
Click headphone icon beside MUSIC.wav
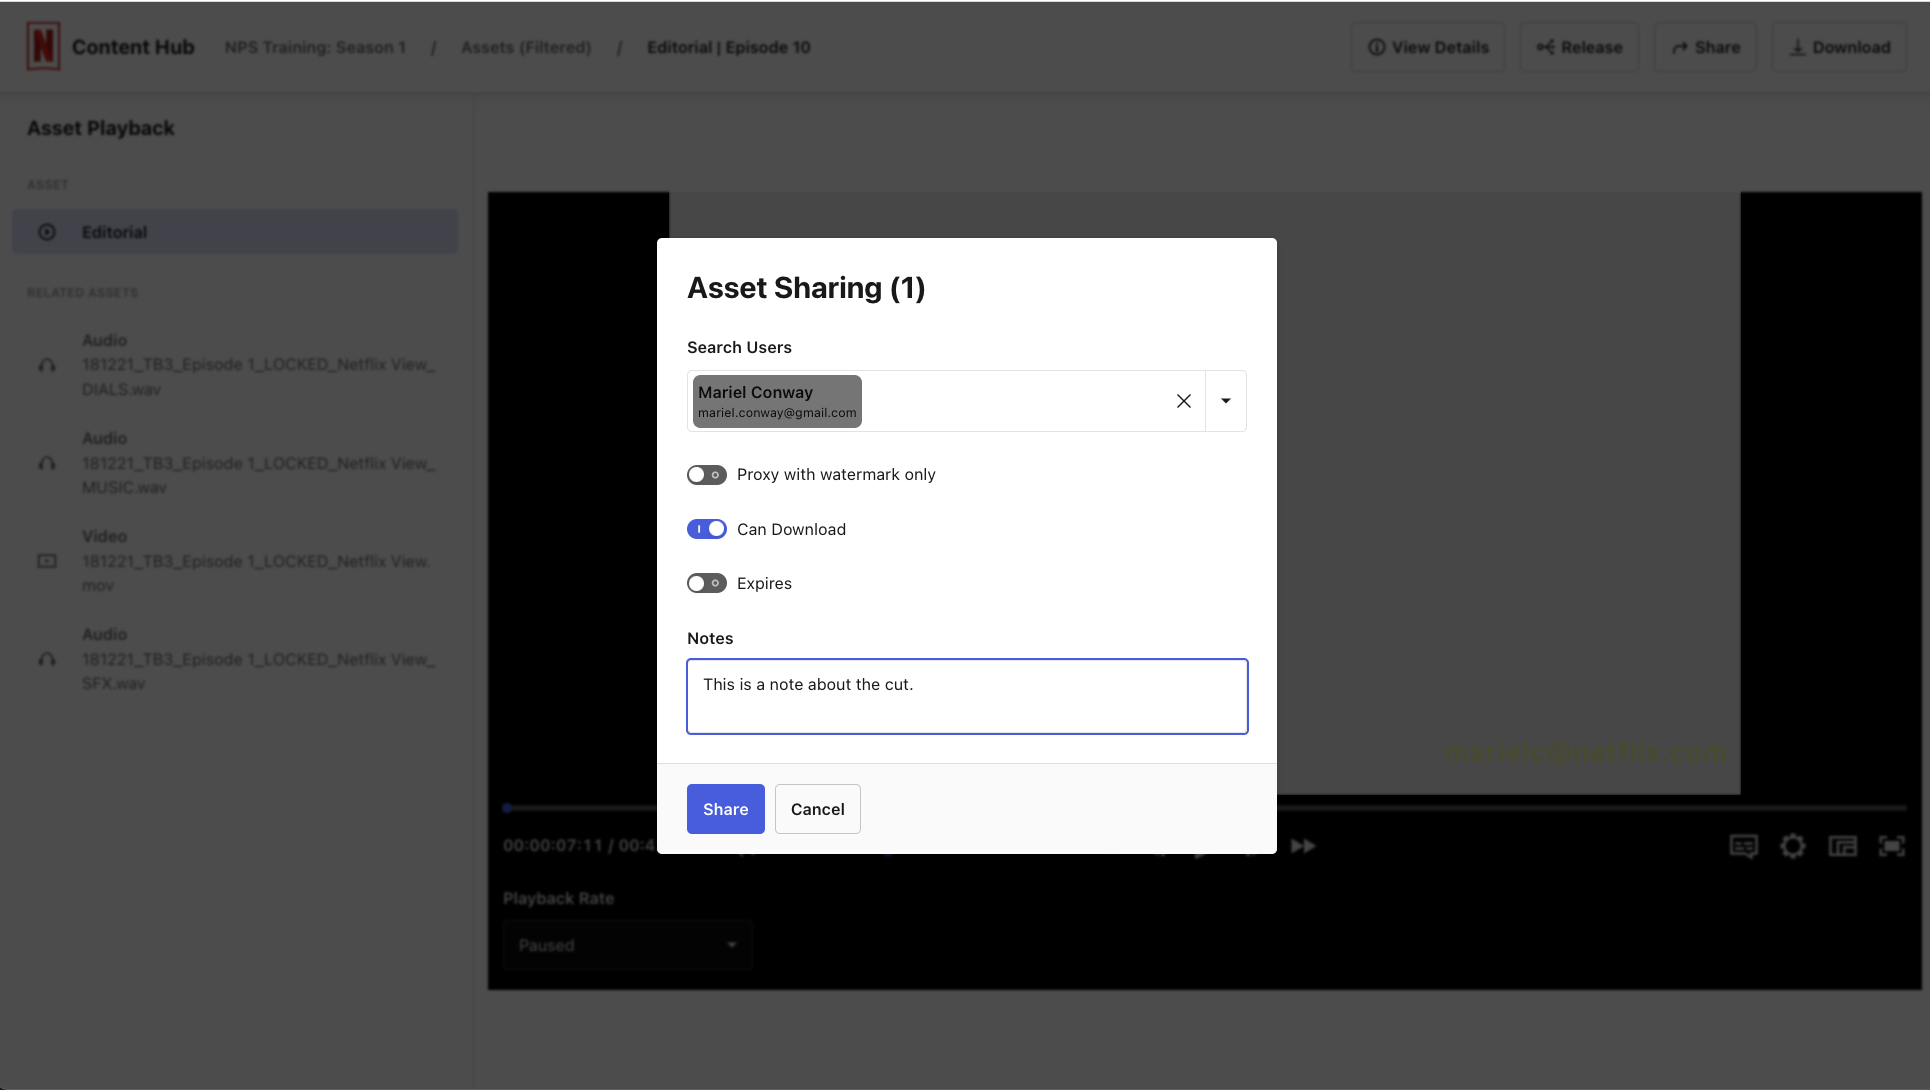[47, 464]
